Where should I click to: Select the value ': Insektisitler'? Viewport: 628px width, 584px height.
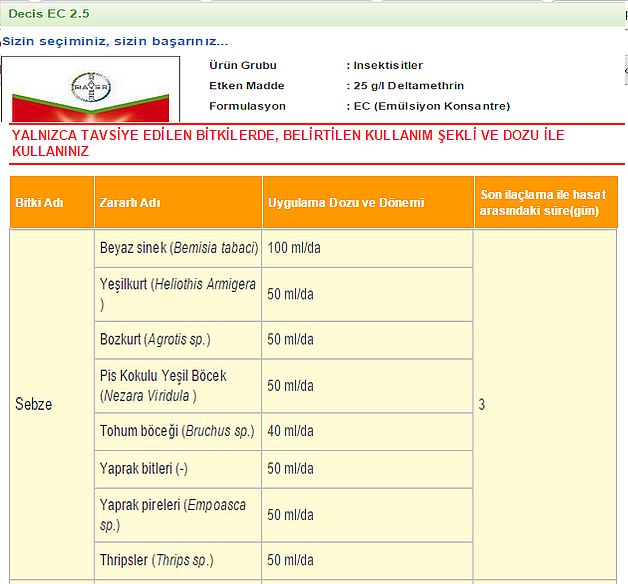[384, 65]
